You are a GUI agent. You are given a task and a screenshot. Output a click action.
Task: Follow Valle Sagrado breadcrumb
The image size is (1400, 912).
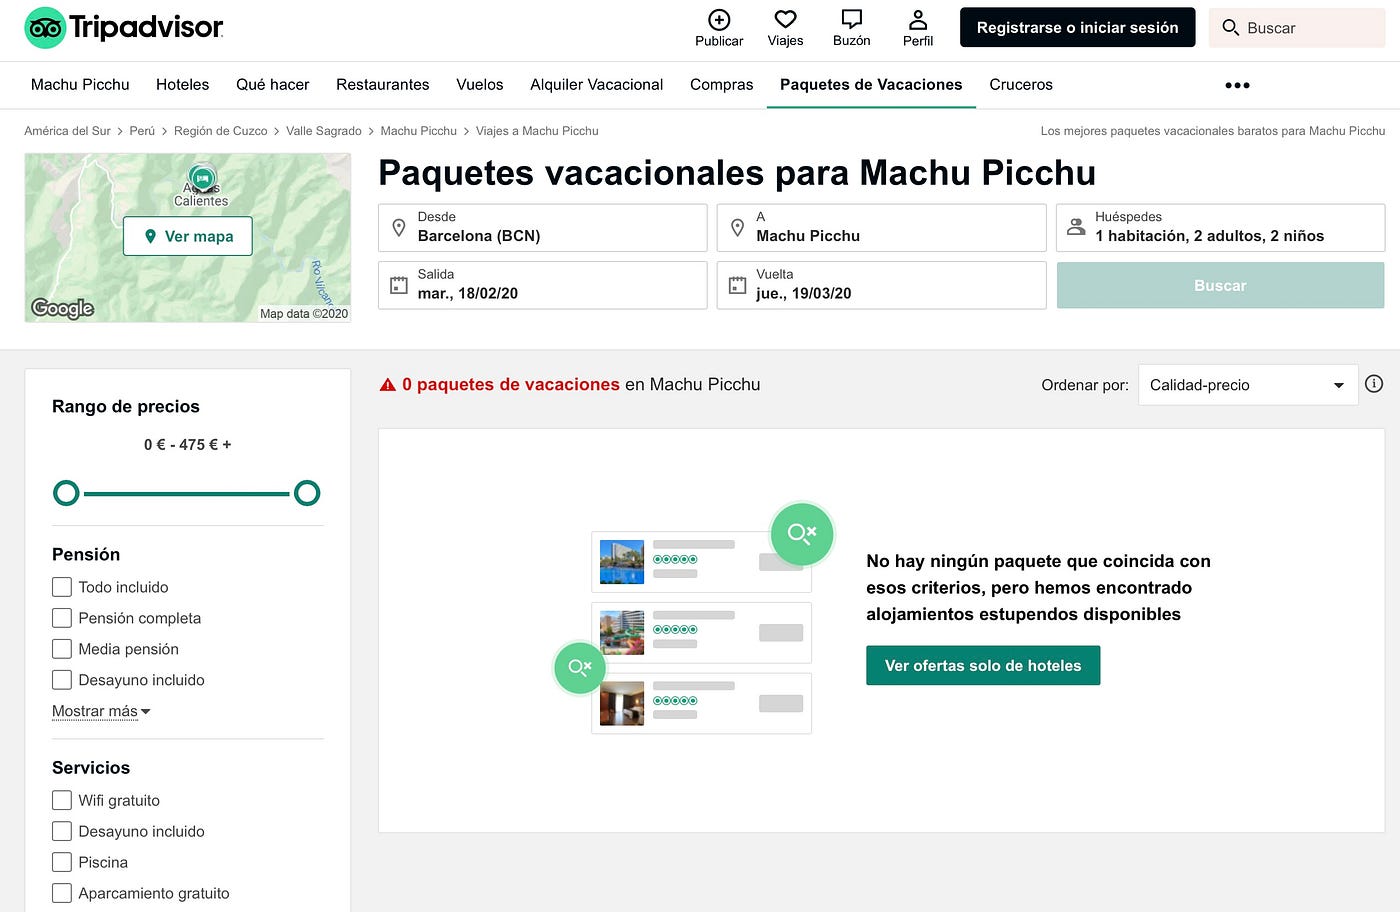[324, 131]
